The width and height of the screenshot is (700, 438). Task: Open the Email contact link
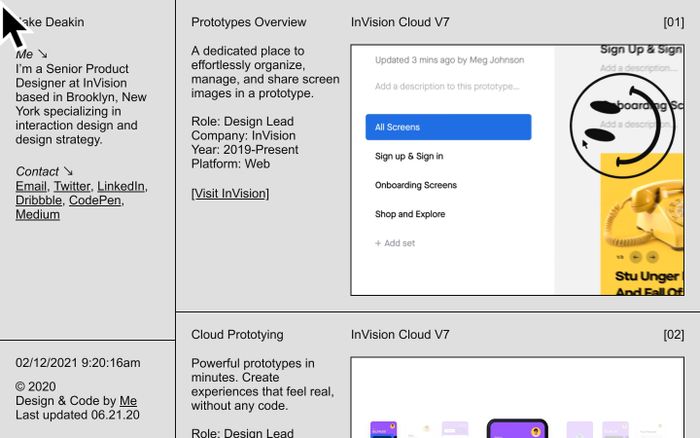pyautogui.click(x=31, y=186)
